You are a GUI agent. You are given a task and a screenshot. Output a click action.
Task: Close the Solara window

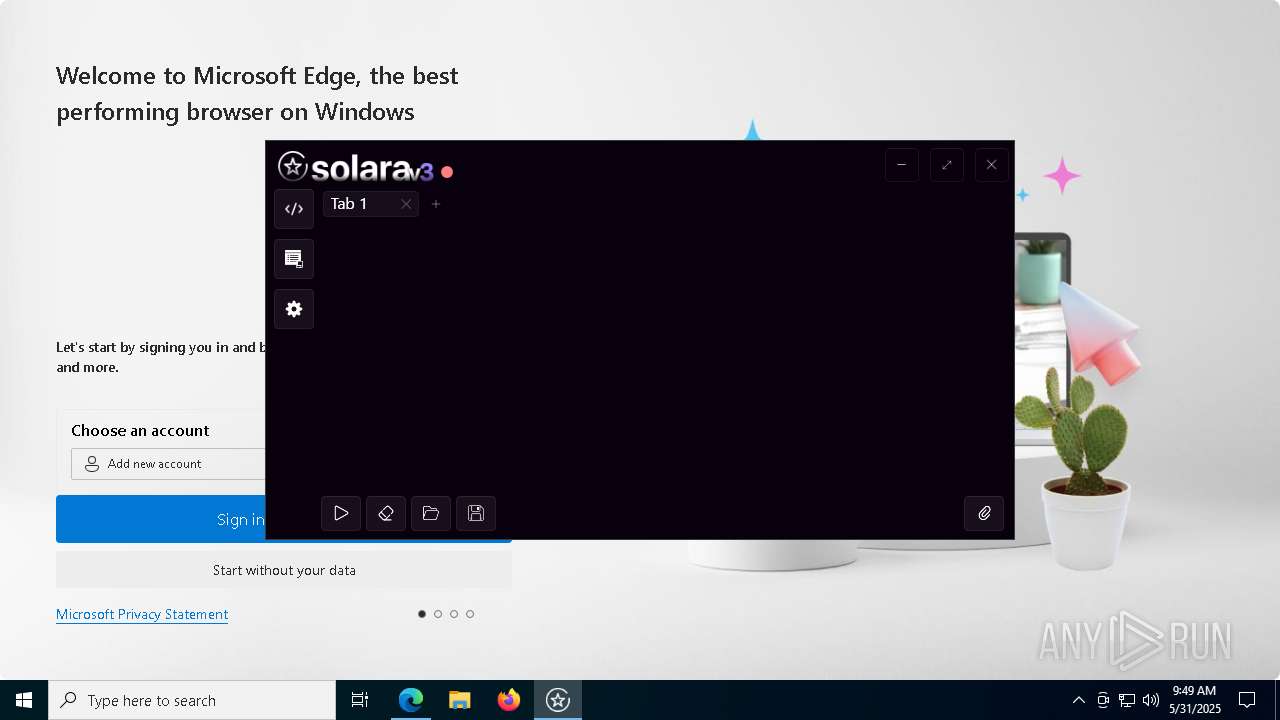click(992, 165)
